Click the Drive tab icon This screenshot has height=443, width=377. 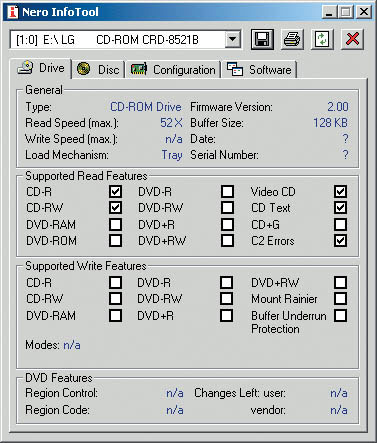click(x=25, y=68)
